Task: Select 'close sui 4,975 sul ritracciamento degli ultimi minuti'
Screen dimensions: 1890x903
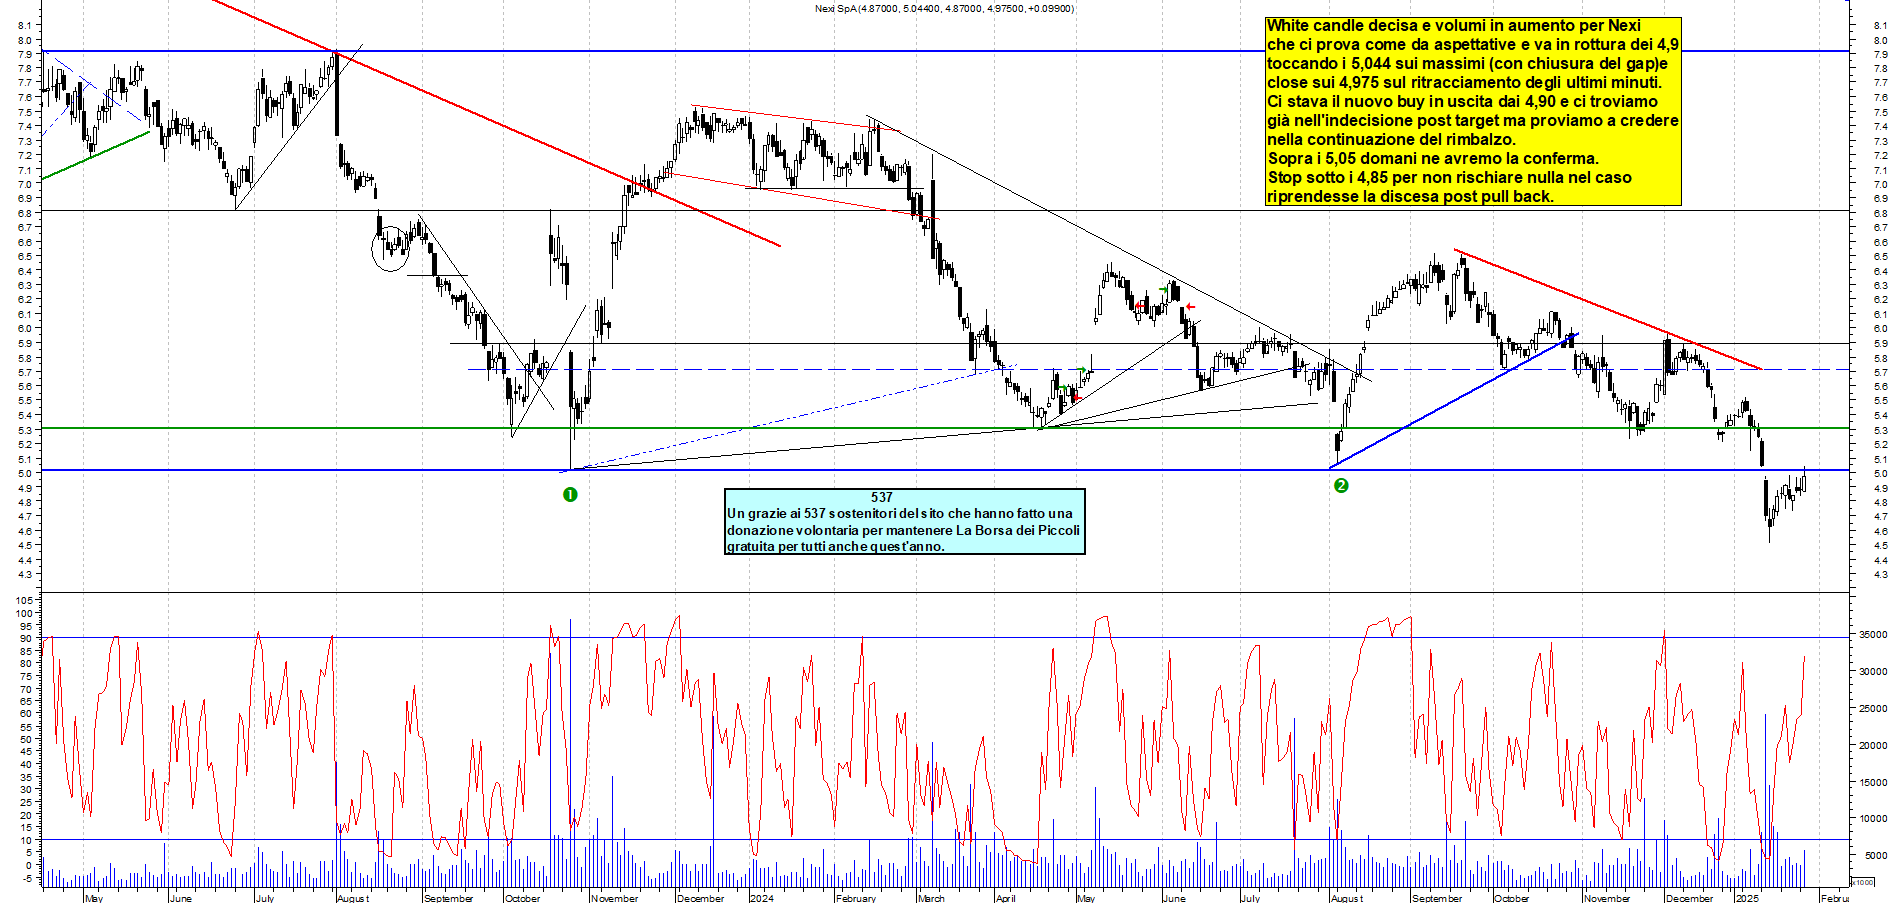Action: point(1464,83)
